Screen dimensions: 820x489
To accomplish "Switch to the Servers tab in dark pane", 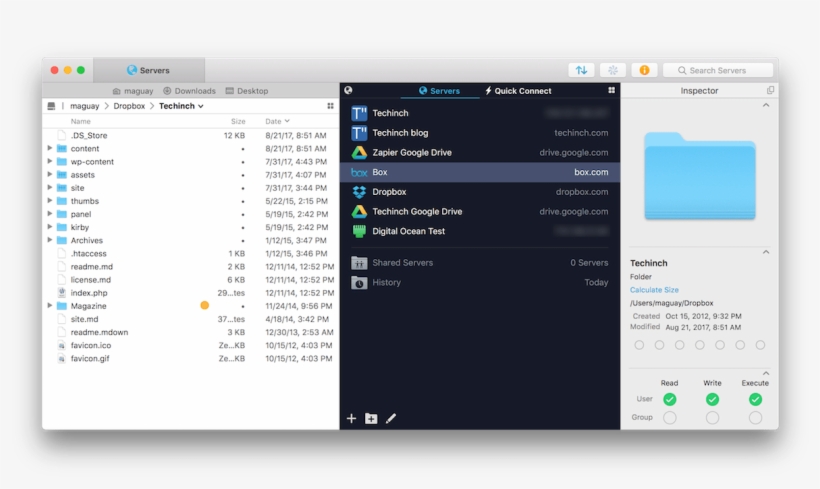I will click(x=439, y=91).
